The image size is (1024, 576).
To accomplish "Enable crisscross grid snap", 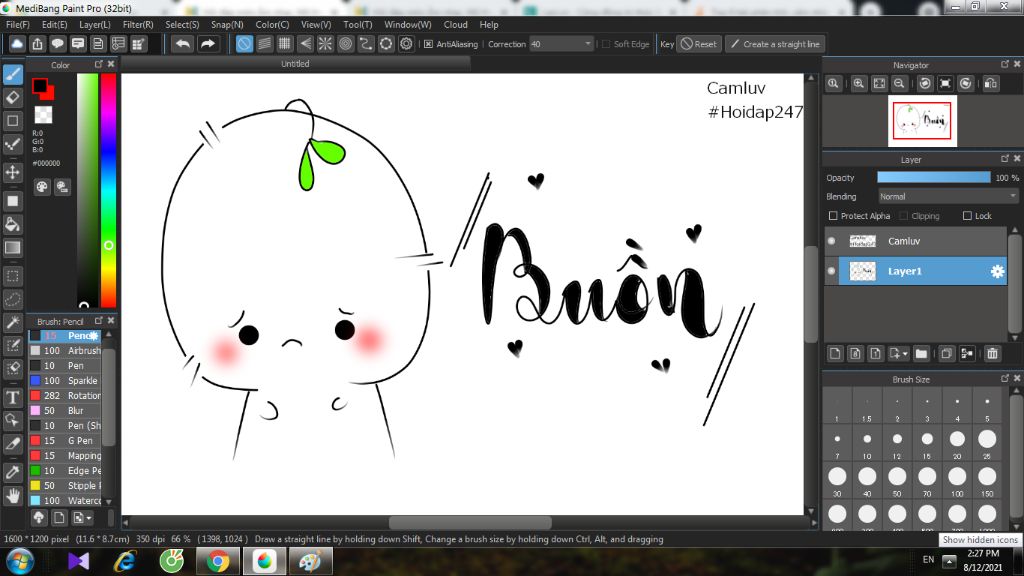I will coord(285,44).
